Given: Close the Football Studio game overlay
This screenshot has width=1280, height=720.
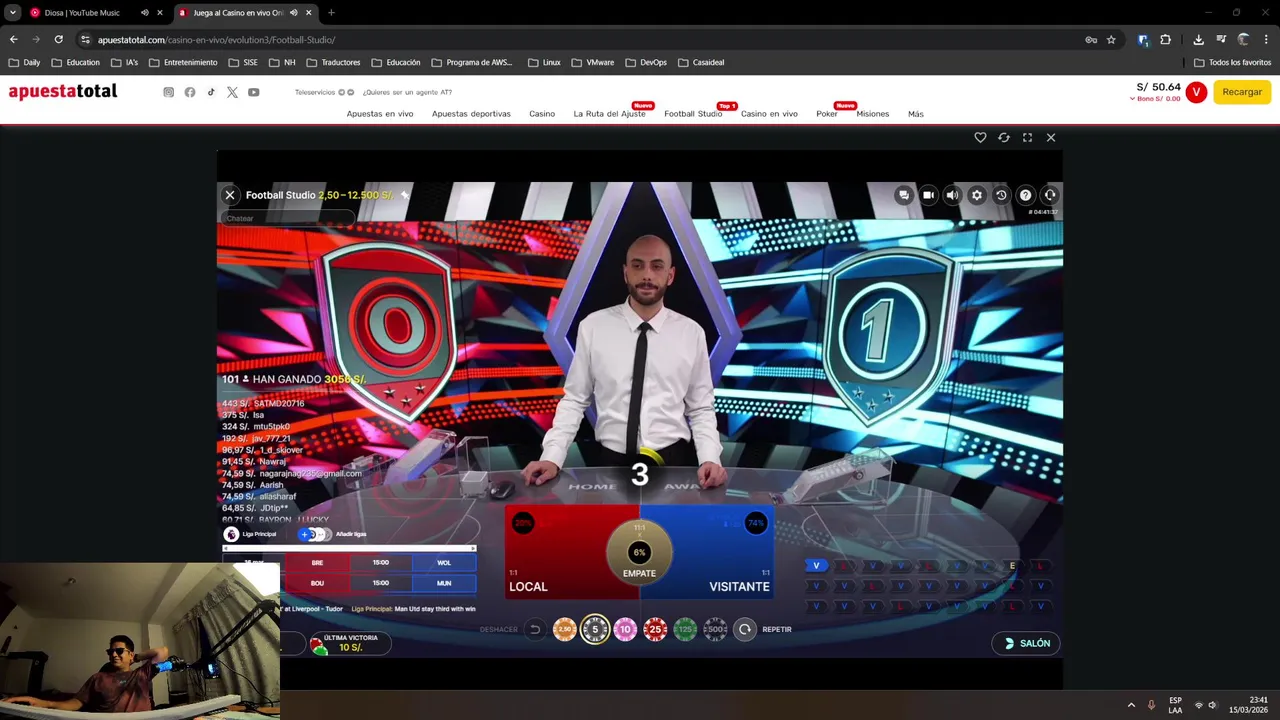Looking at the screenshot, I should pyautogui.click(x=1051, y=137).
